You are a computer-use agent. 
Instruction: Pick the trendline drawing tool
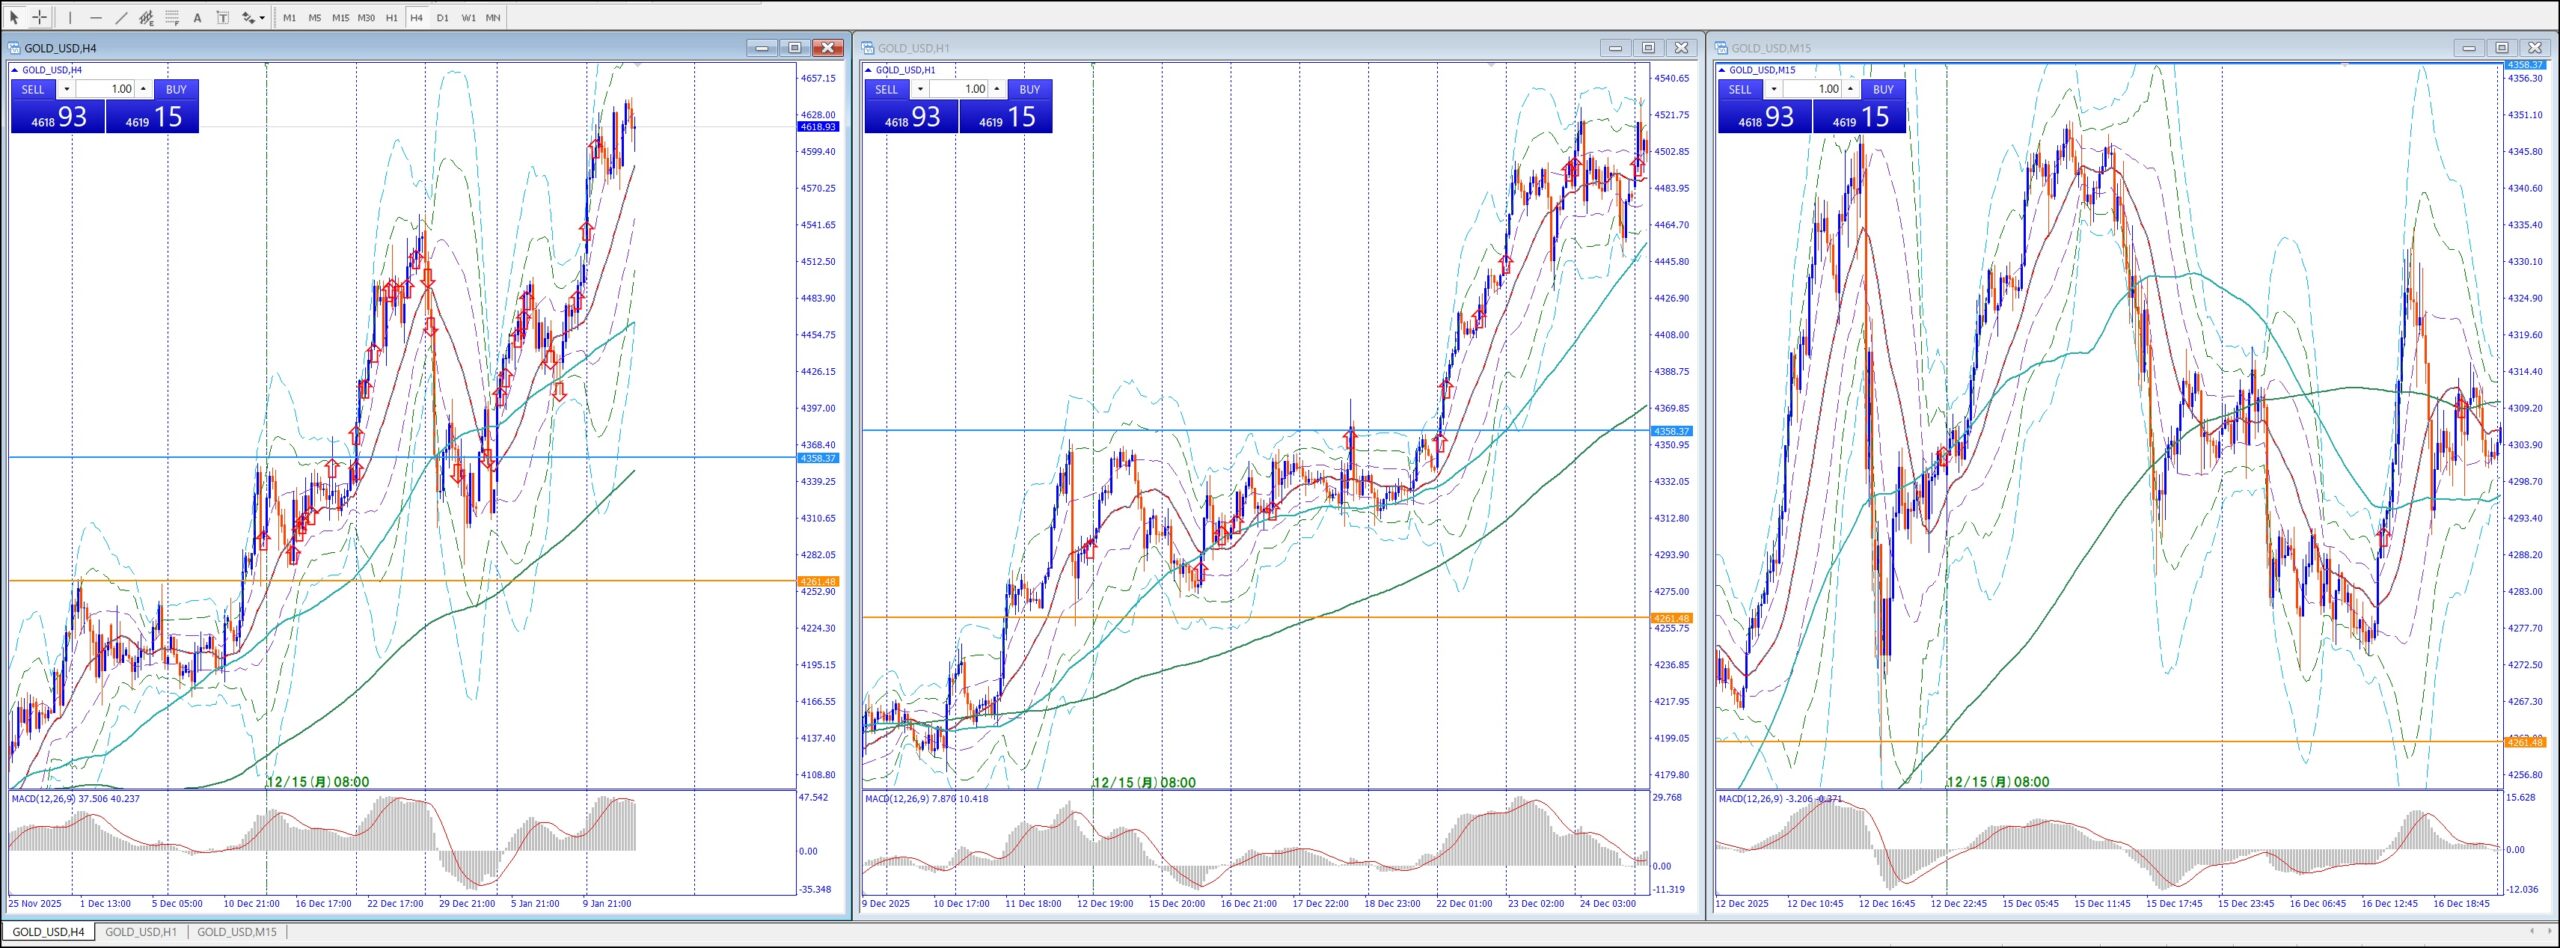click(x=121, y=17)
